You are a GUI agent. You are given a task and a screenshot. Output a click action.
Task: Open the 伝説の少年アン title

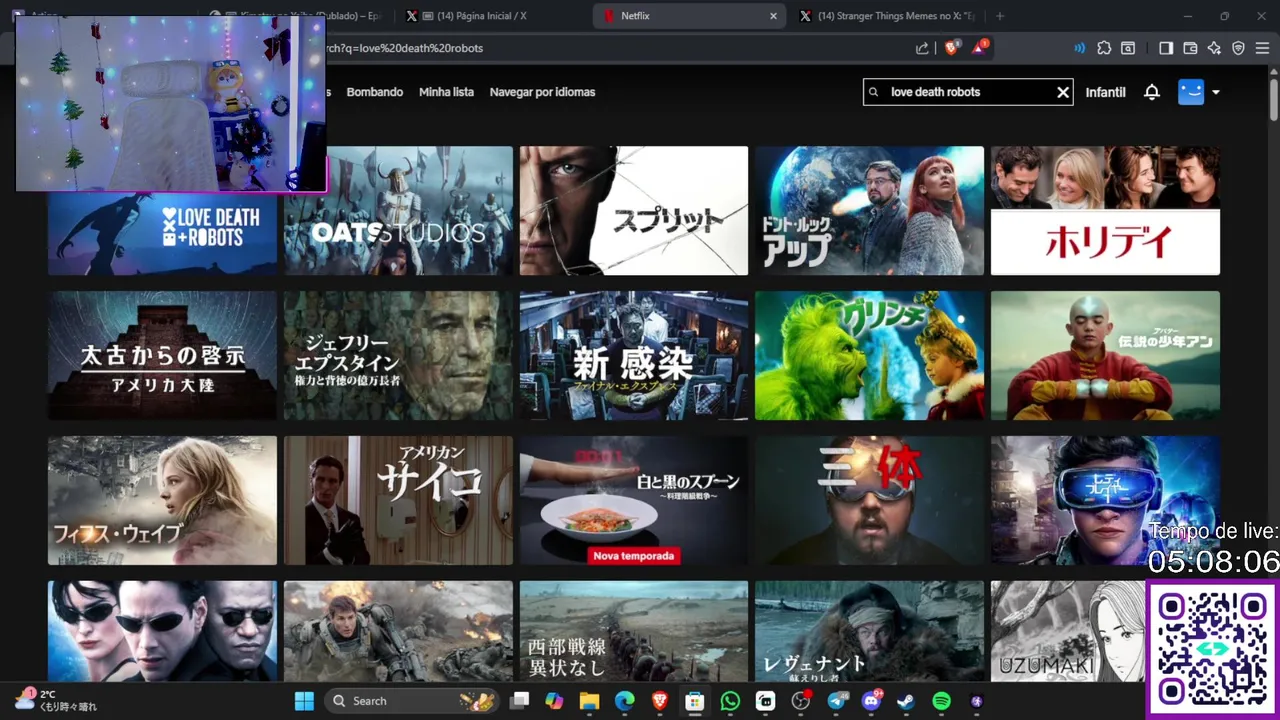pyautogui.click(x=1105, y=355)
